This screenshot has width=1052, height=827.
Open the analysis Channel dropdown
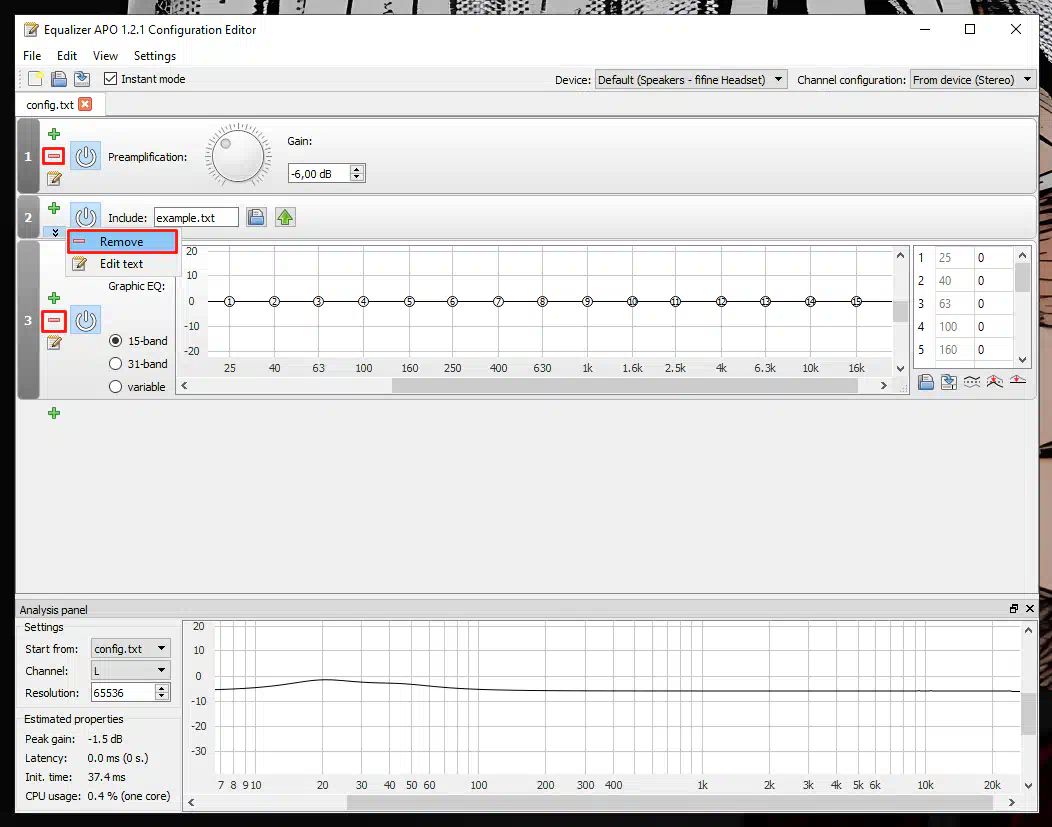pyautogui.click(x=131, y=671)
